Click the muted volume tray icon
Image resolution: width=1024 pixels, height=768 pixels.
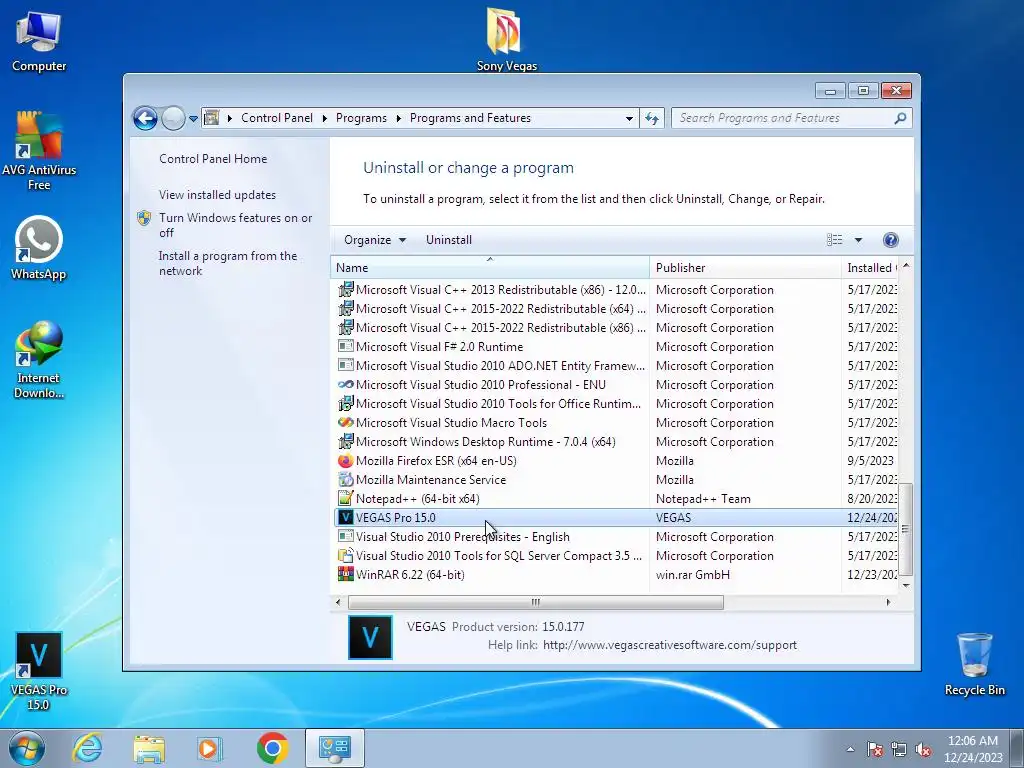pos(923,750)
